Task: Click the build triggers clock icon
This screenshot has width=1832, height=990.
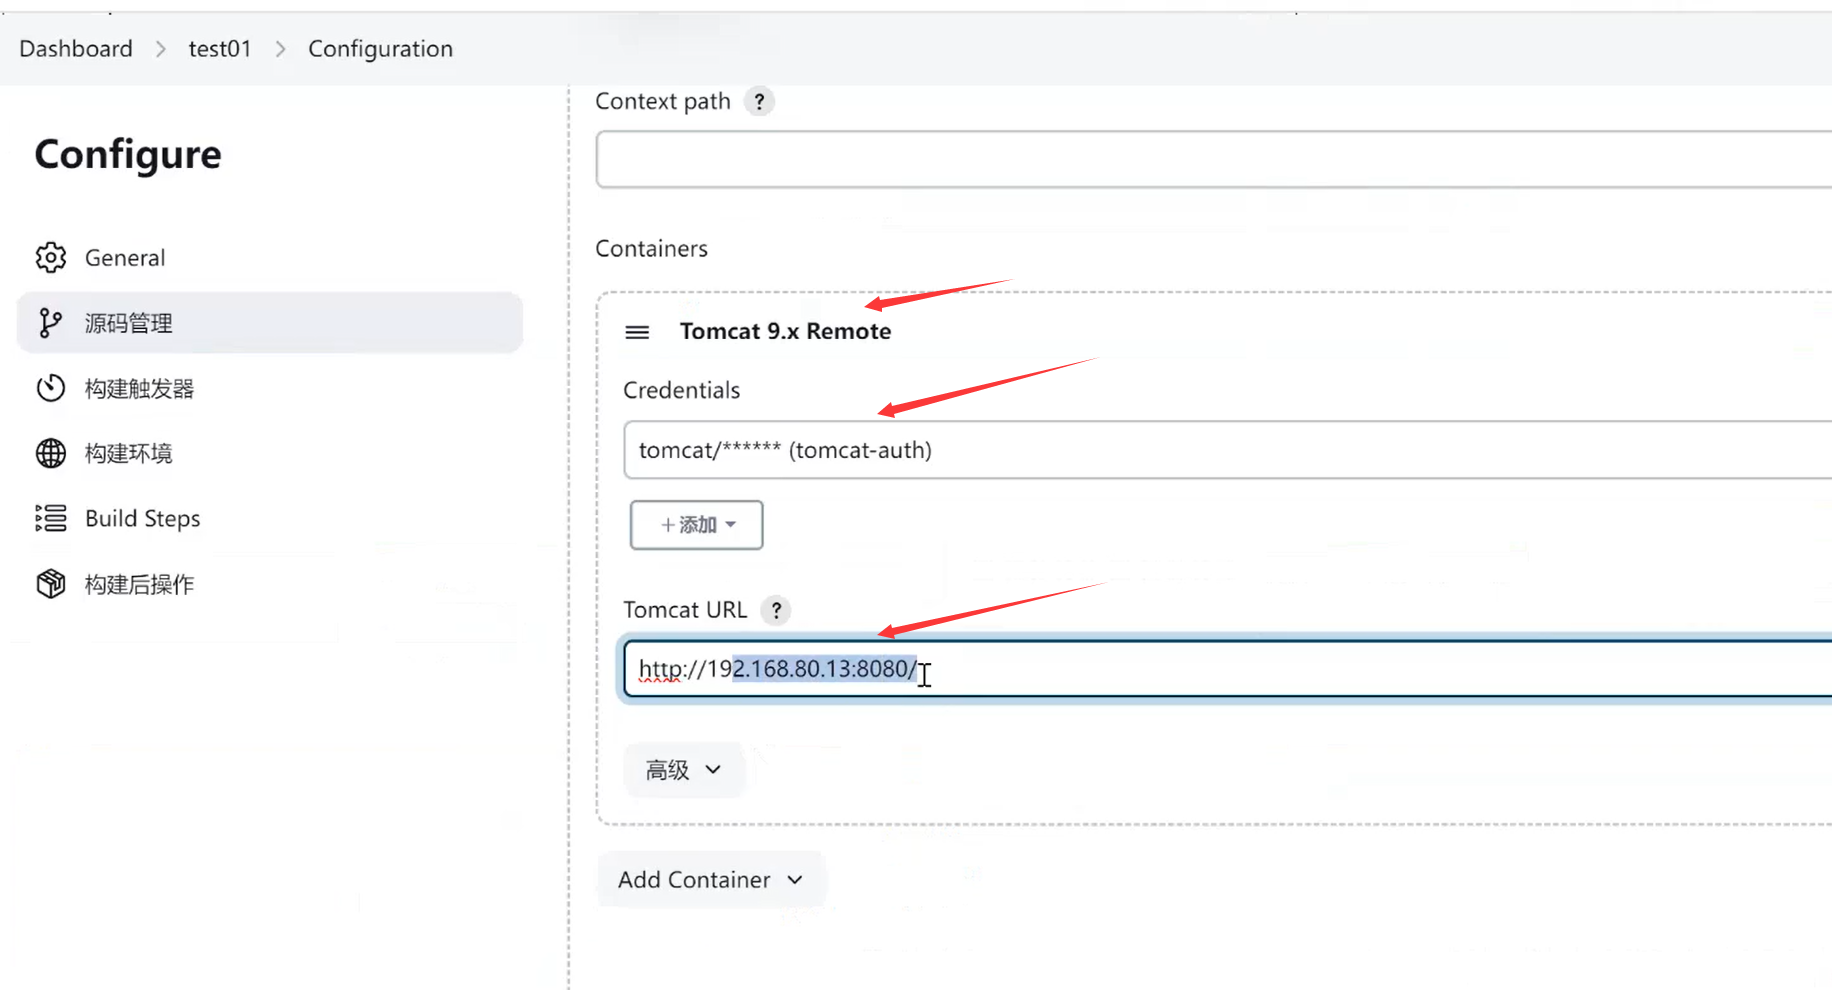Action: click(51, 388)
